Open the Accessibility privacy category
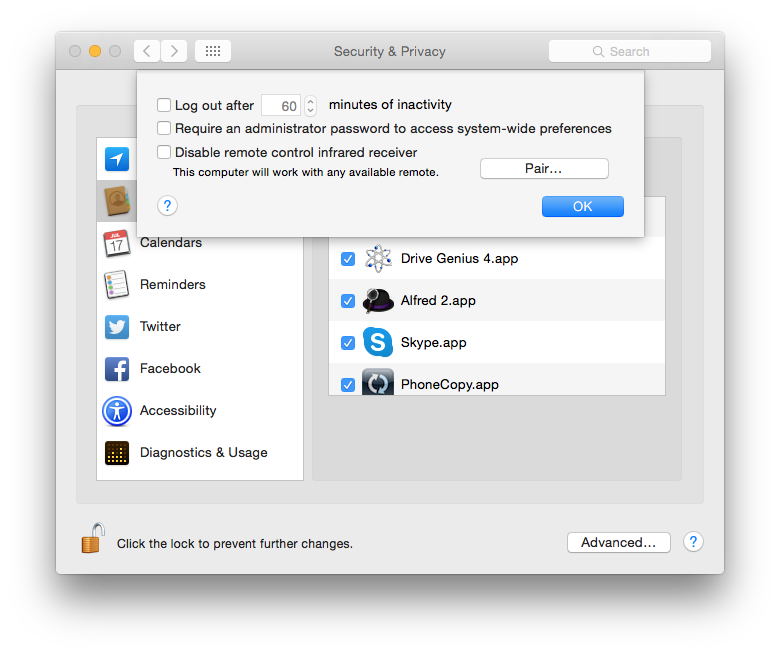 (177, 411)
